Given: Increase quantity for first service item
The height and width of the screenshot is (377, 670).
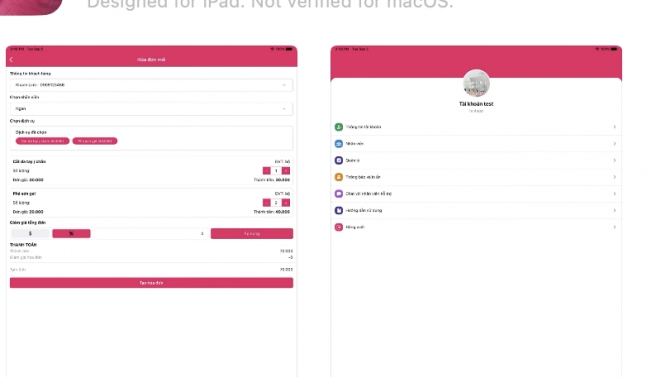Looking at the screenshot, I should pos(286,171).
